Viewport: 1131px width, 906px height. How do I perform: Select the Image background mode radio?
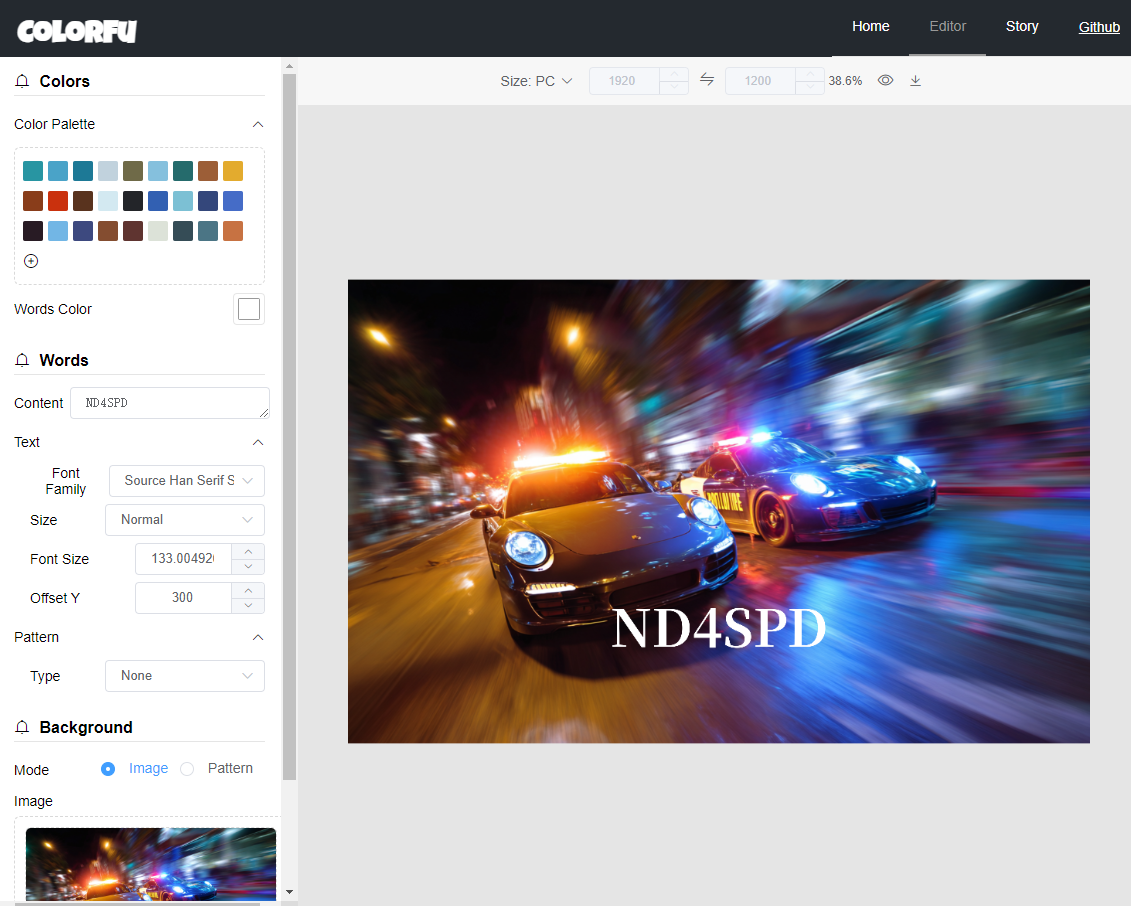[108, 769]
